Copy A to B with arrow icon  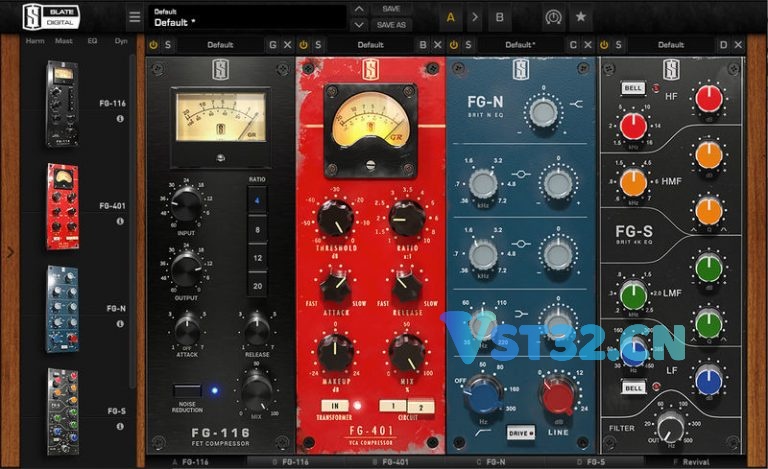click(475, 17)
